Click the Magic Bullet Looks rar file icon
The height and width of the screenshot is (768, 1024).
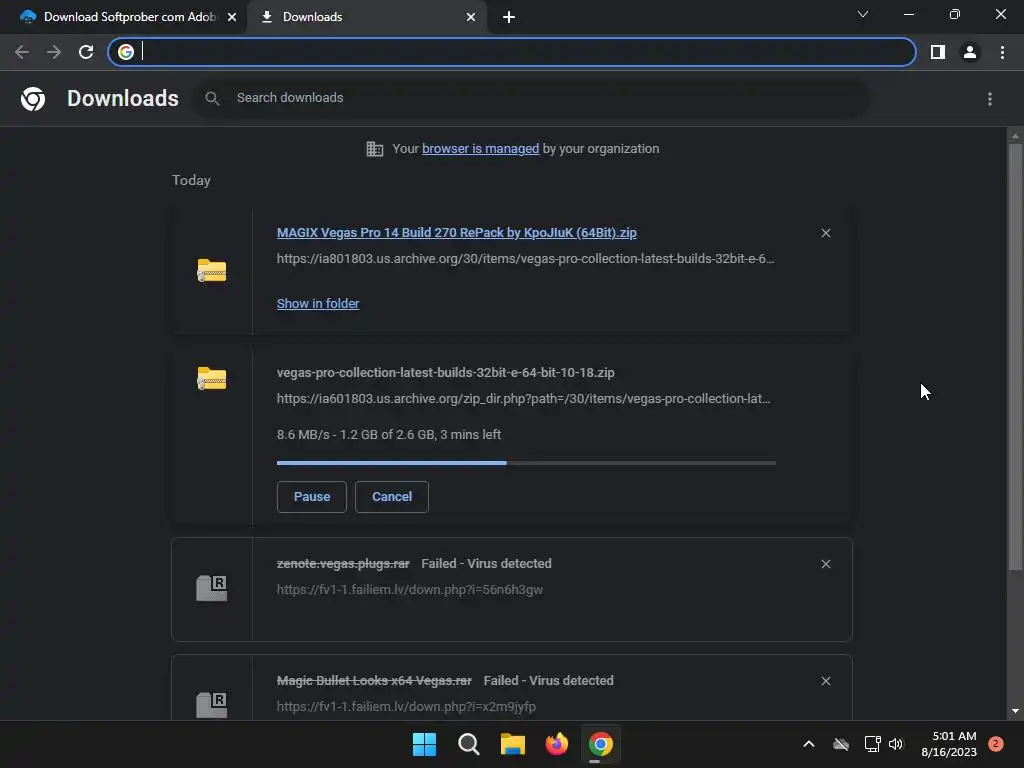click(212, 705)
